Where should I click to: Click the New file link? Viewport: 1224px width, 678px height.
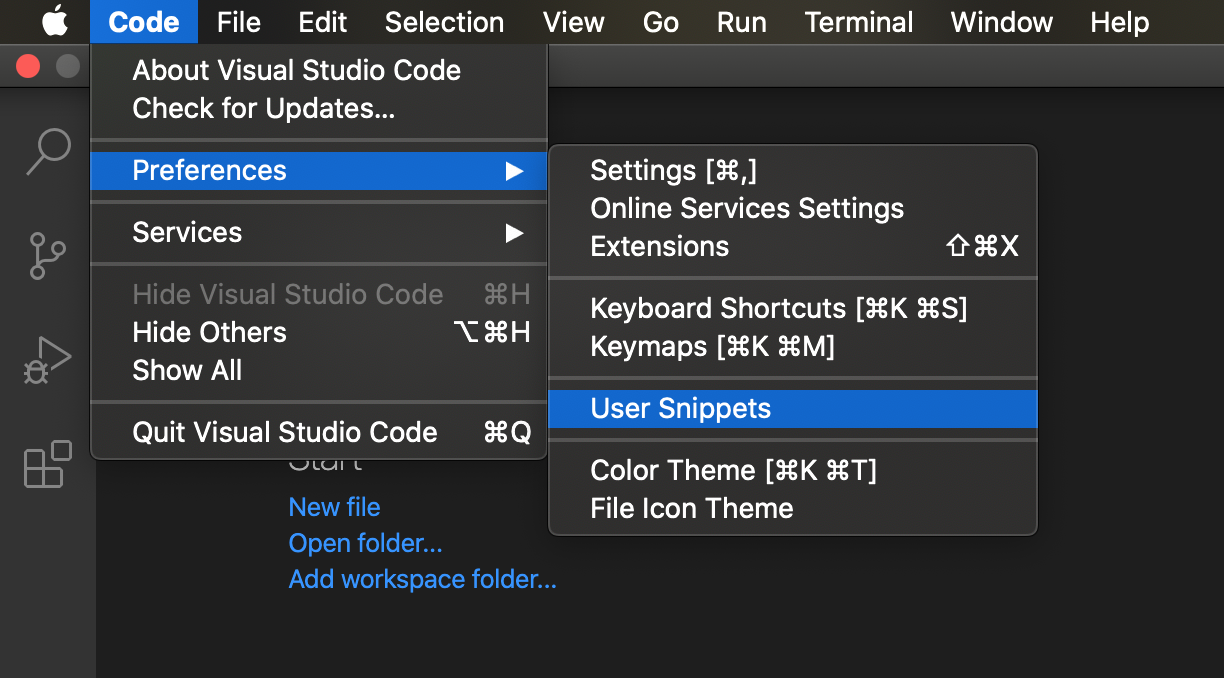click(334, 507)
